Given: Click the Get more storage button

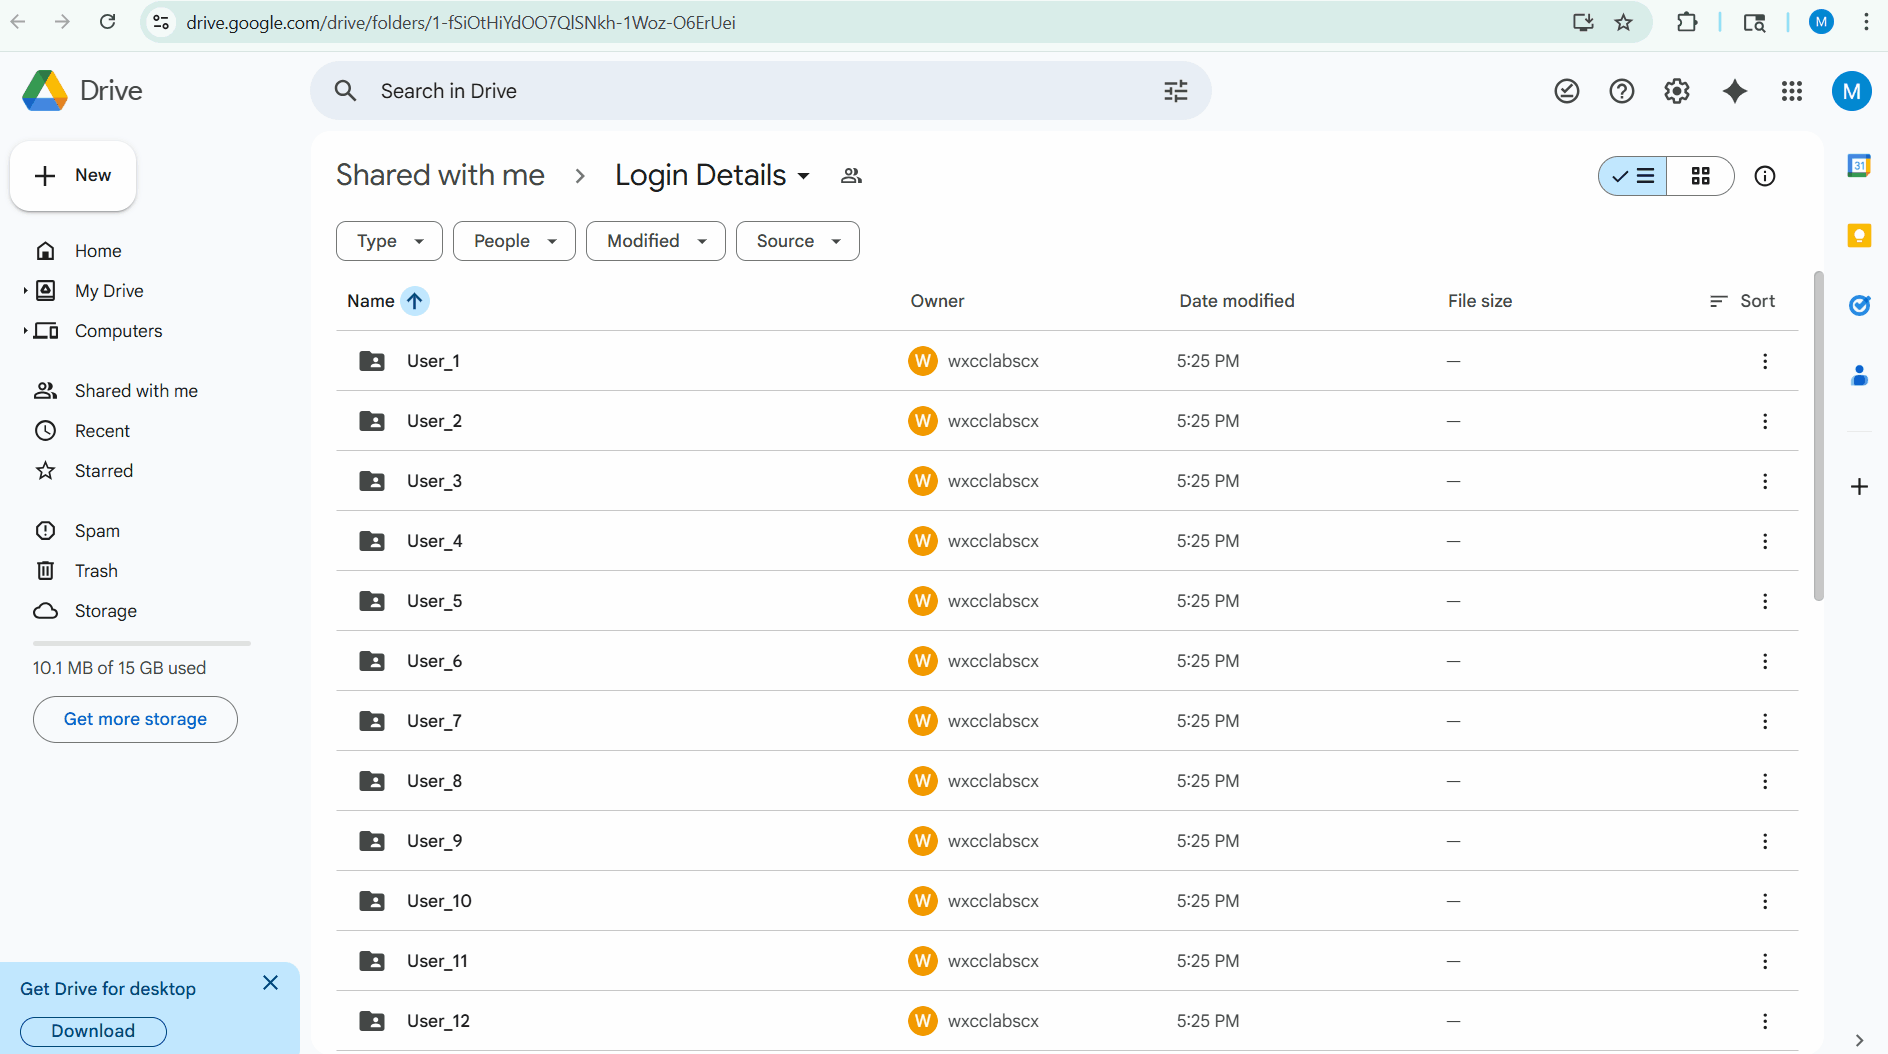Looking at the screenshot, I should pos(135,719).
